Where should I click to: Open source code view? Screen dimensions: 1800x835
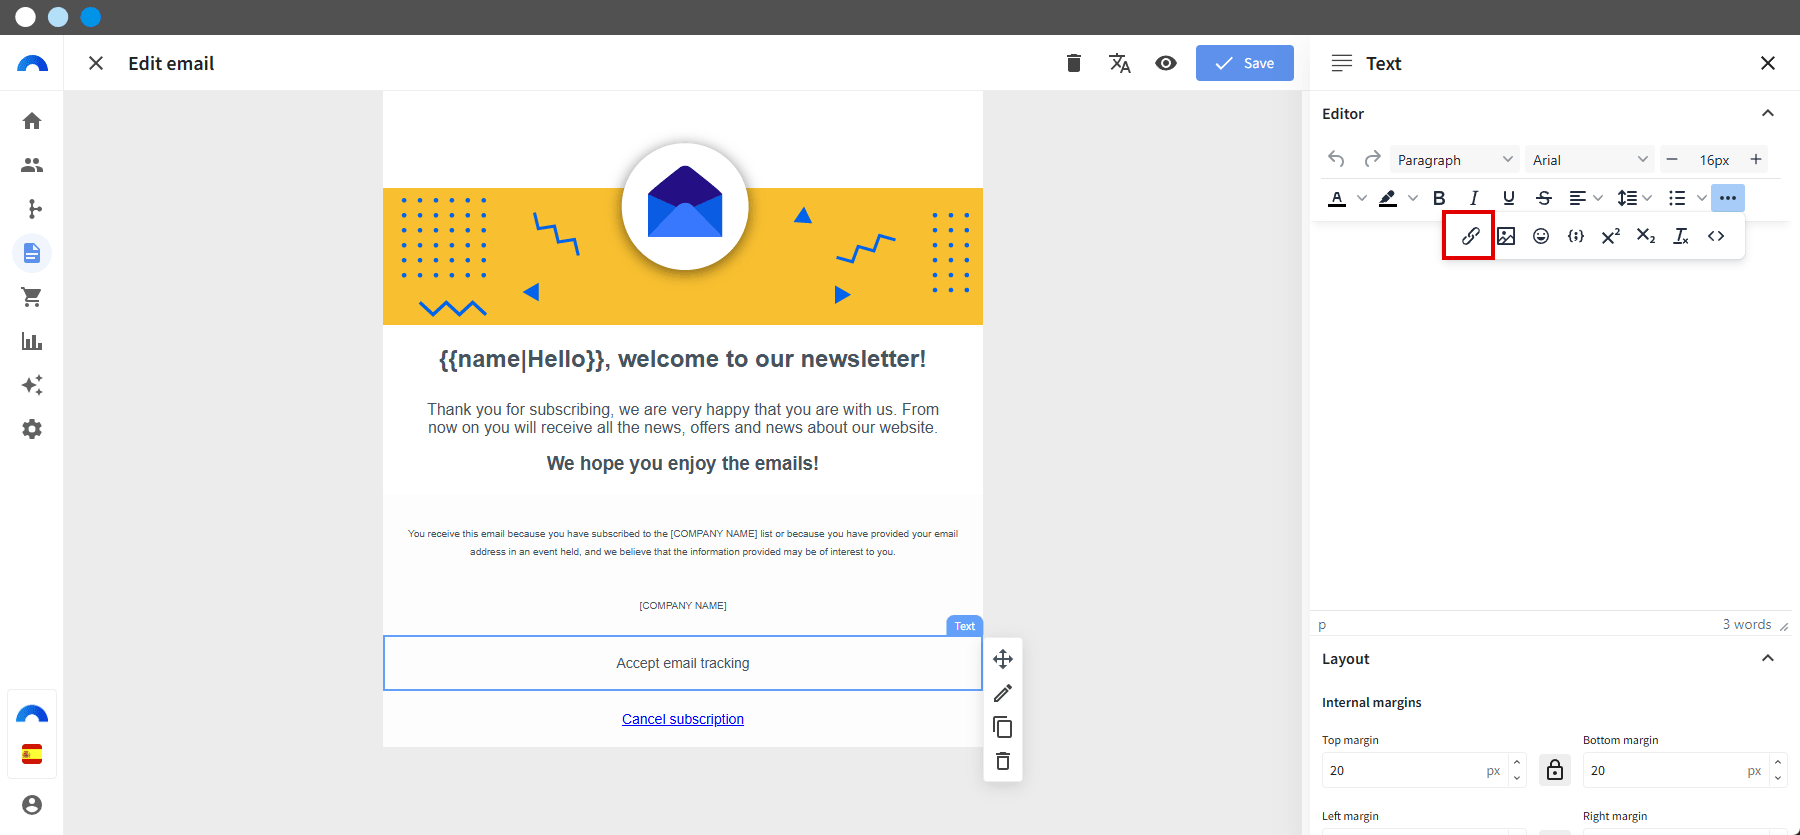(1716, 236)
